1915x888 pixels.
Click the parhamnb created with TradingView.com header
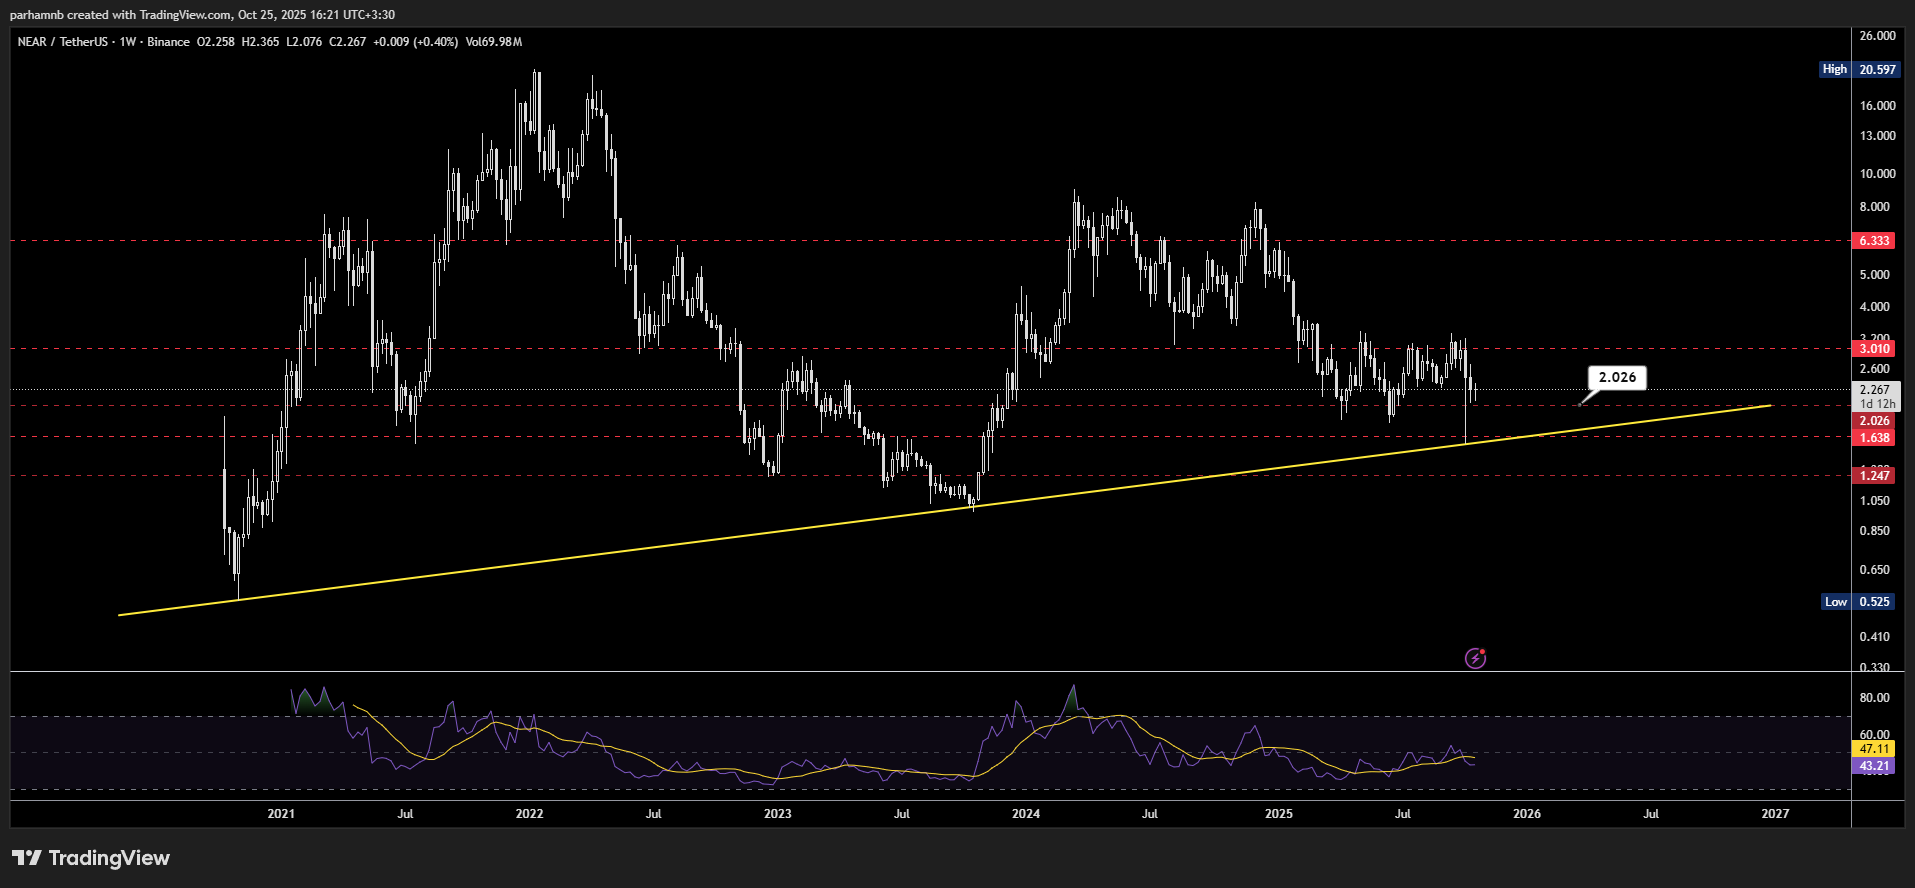202,15
